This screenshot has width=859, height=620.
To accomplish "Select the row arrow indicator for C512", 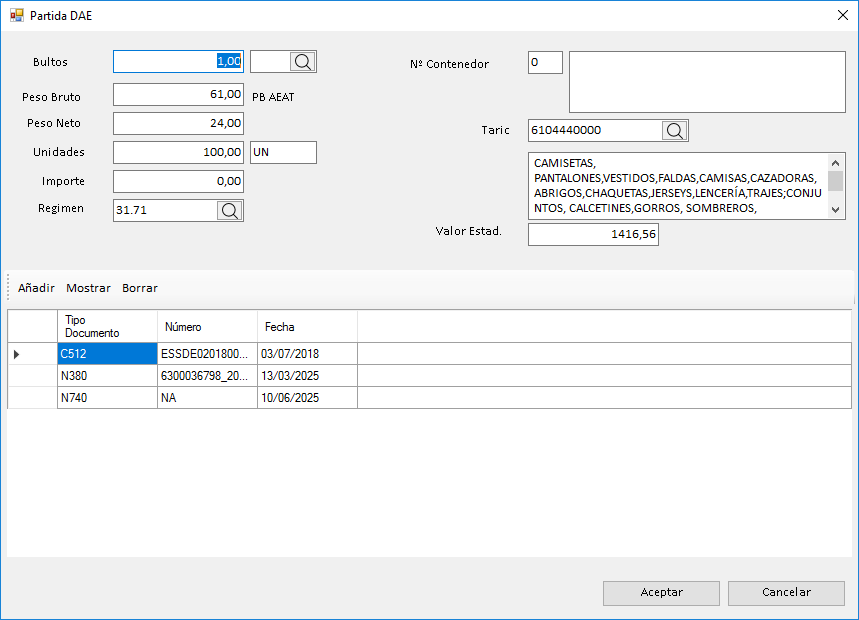I will (x=17, y=354).
